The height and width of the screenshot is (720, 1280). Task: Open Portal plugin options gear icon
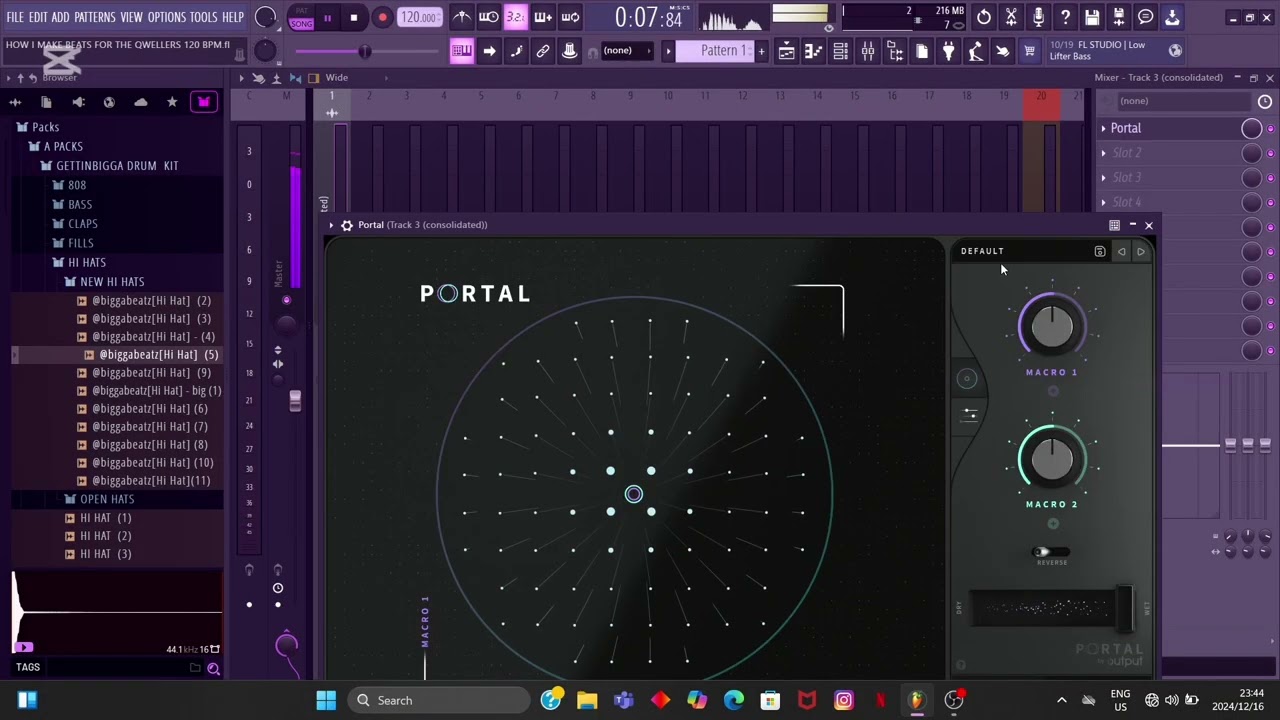click(347, 225)
